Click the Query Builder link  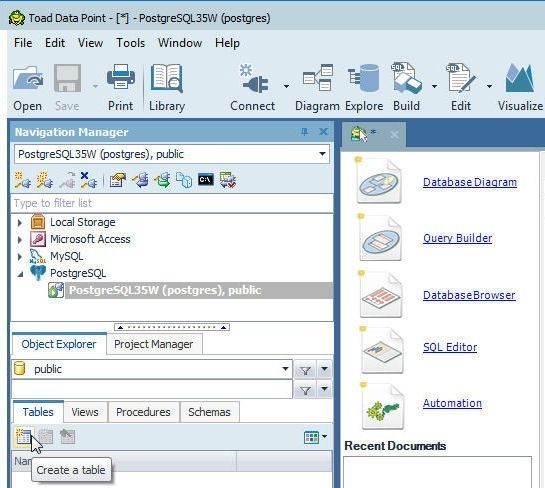click(x=457, y=238)
